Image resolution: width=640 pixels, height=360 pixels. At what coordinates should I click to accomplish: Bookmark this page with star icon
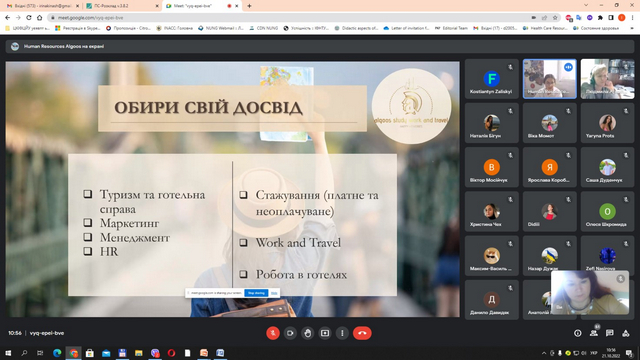pos(555,18)
